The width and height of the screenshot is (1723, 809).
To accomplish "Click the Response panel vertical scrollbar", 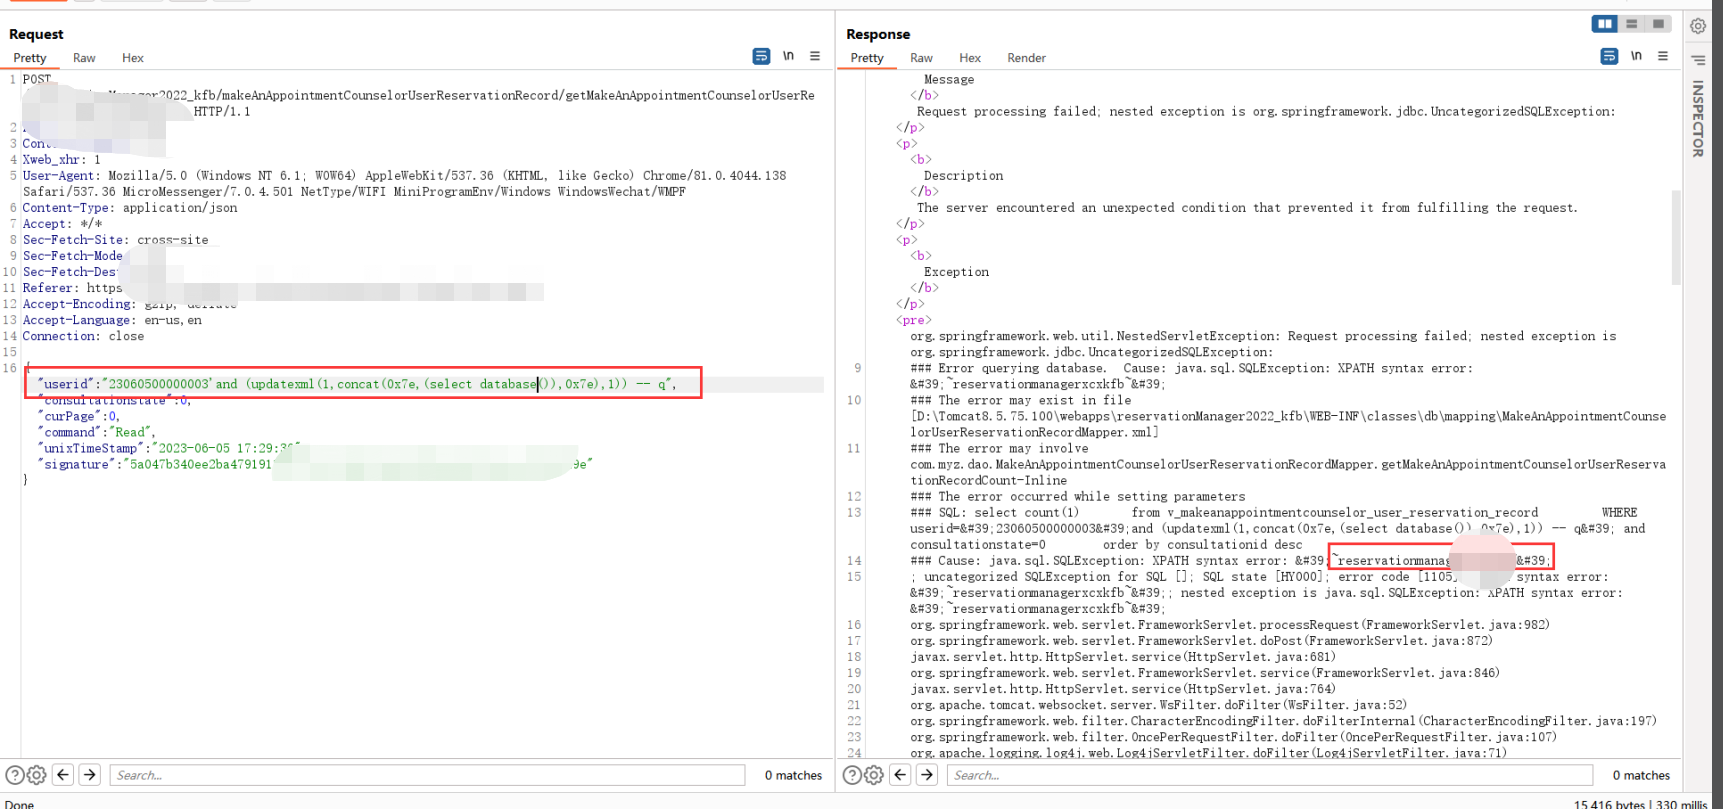I will (1676, 236).
